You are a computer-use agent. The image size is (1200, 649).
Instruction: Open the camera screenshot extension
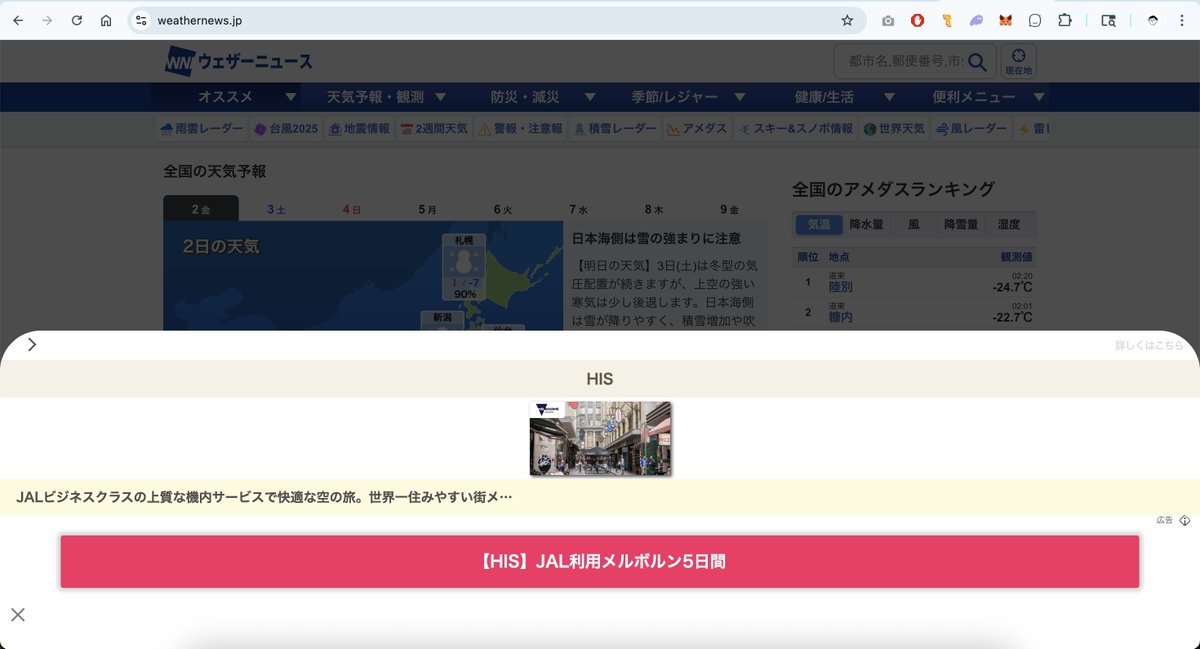click(x=888, y=20)
